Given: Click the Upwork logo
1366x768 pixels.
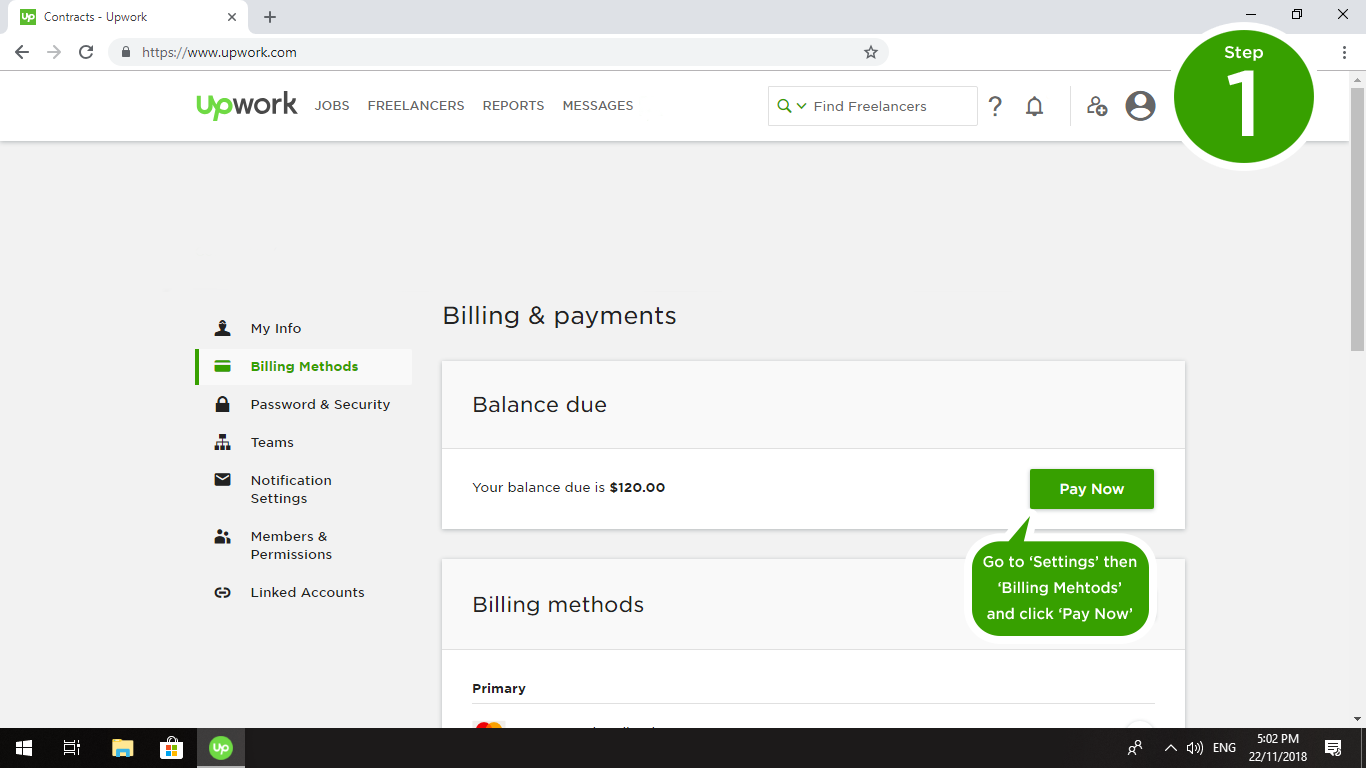Looking at the screenshot, I should coord(247,105).
